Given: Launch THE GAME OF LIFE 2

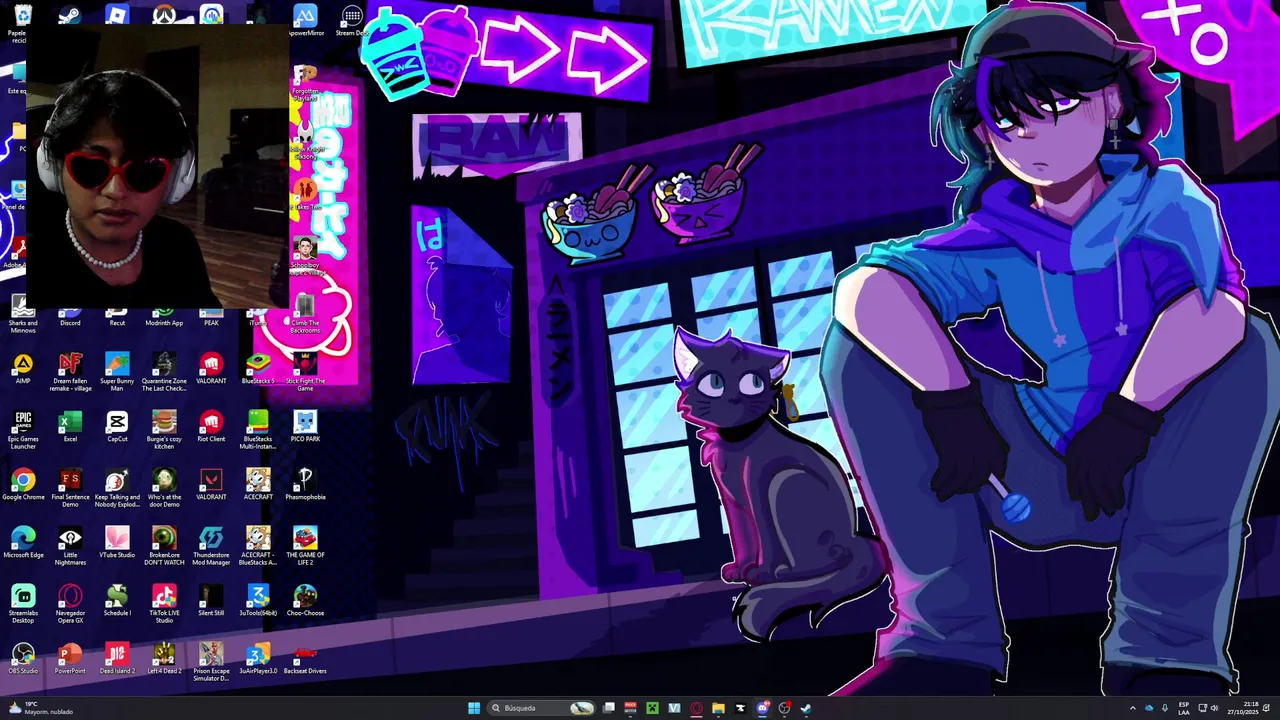Looking at the screenshot, I should [305, 546].
